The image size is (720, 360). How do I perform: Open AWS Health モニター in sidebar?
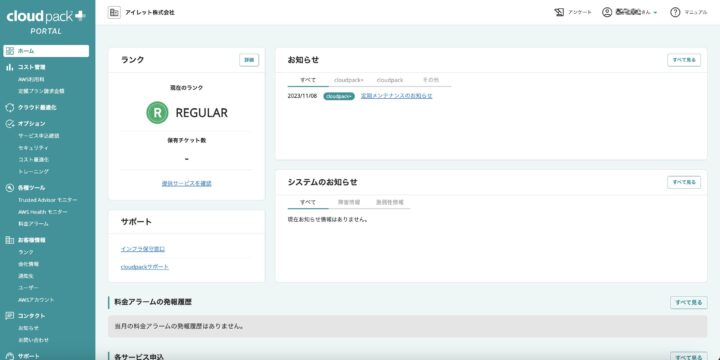coord(43,212)
